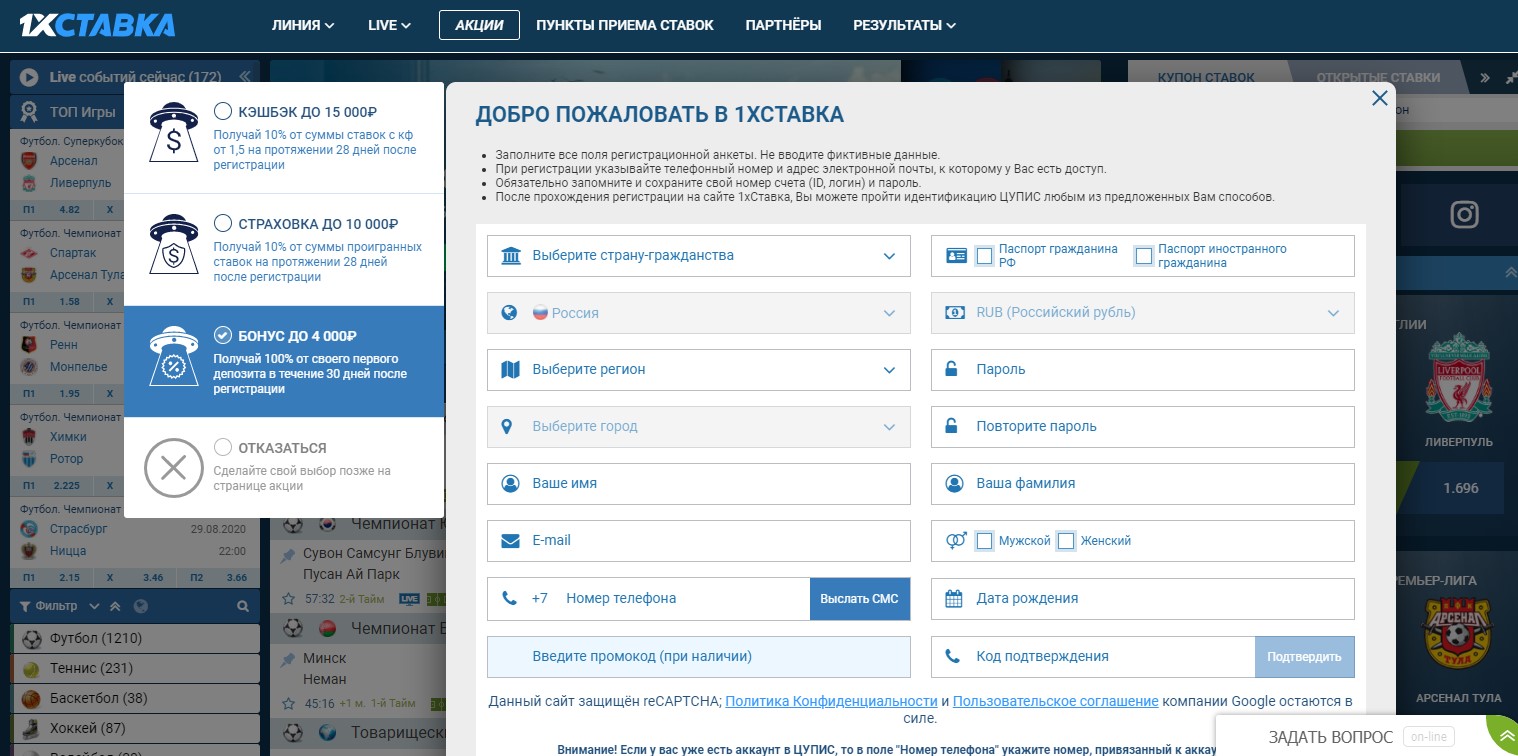Click the Код подтверждения input field
Viewport: 1518px width, 756px height.
coord(1093,657)
